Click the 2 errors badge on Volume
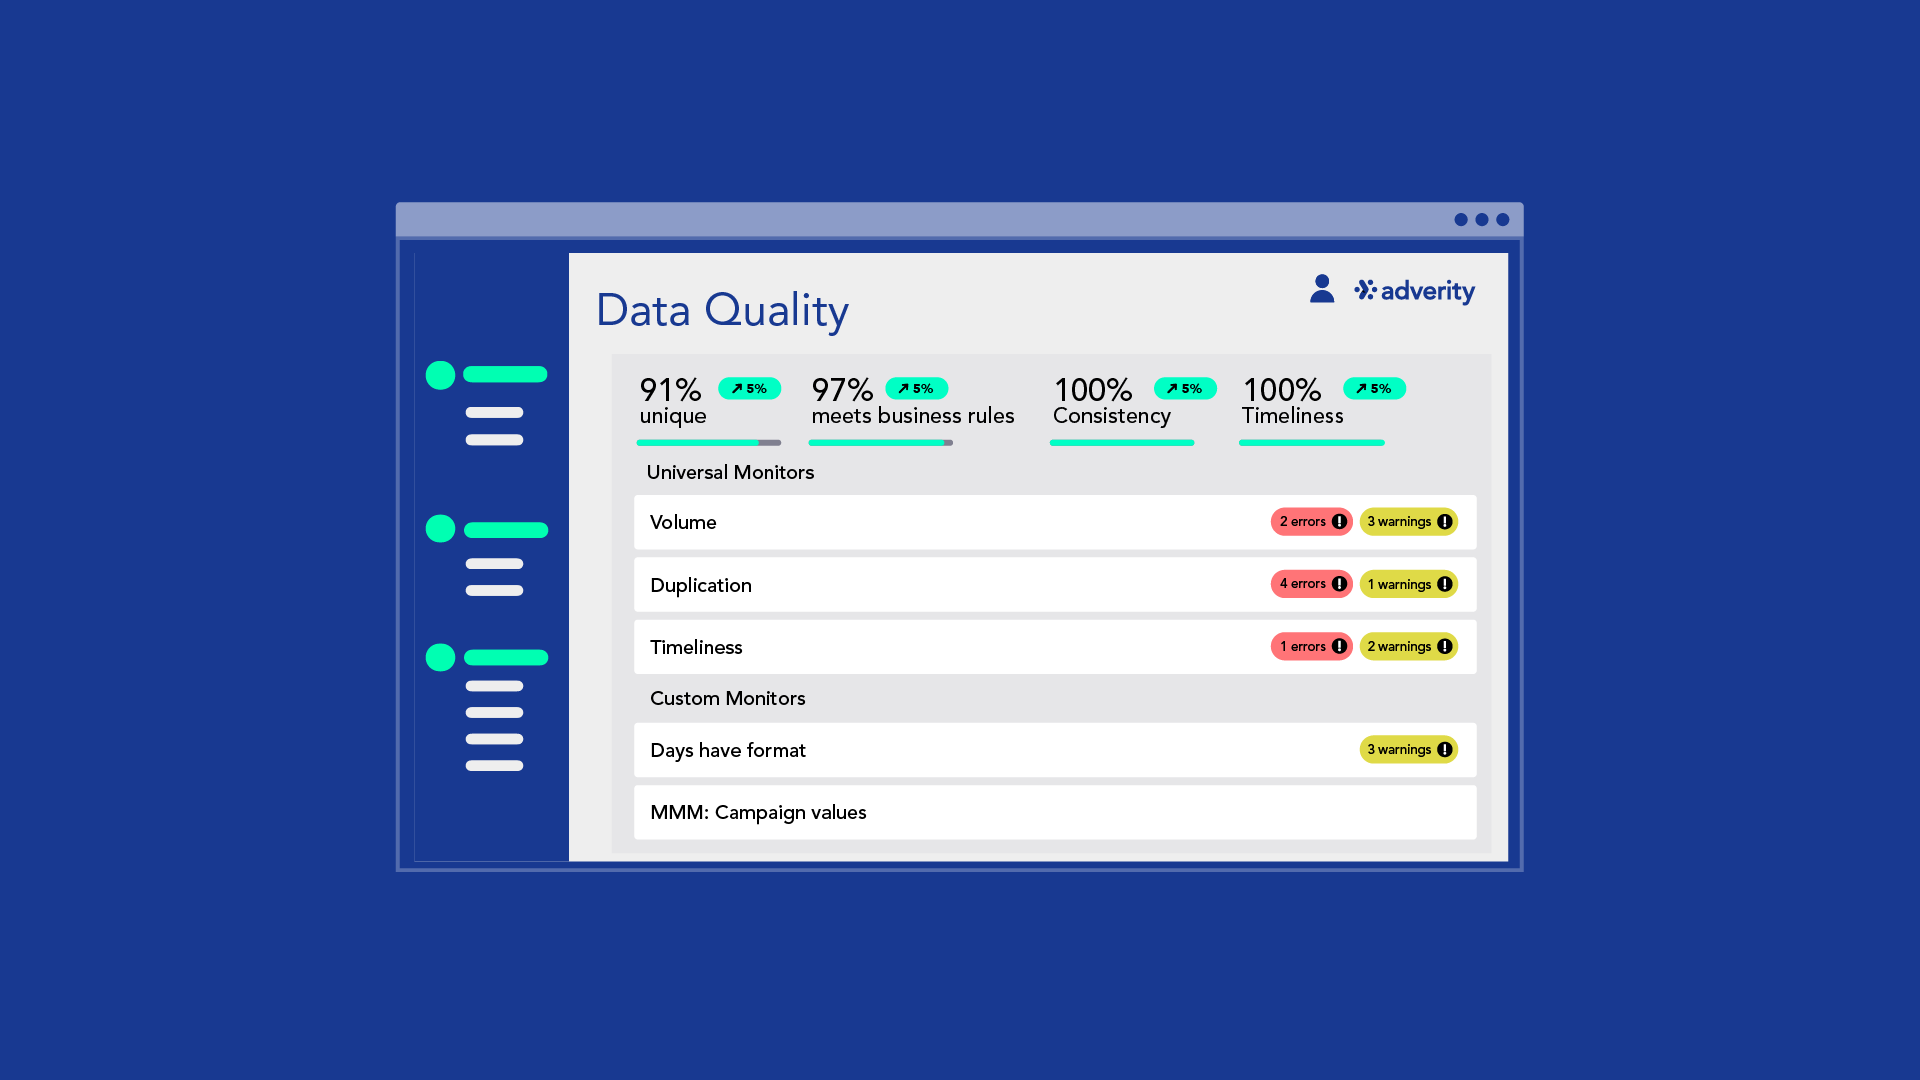This screenshot has height=1080, width=1920. pos(1311,521)
